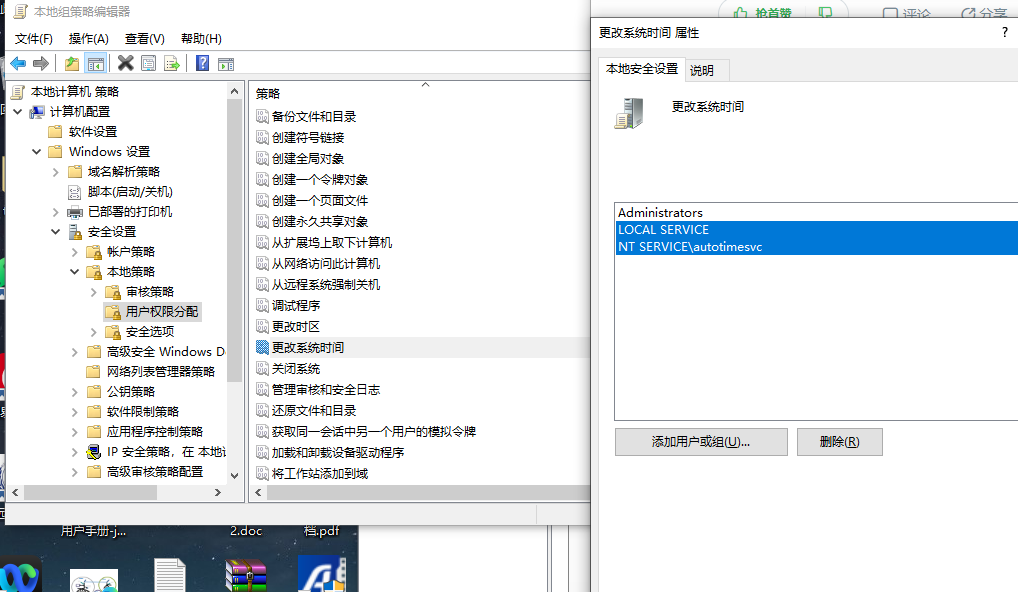This screenshot has height=592, width=1018.
Task: Click the Properties toolbar icon
Action: [149, 64]
